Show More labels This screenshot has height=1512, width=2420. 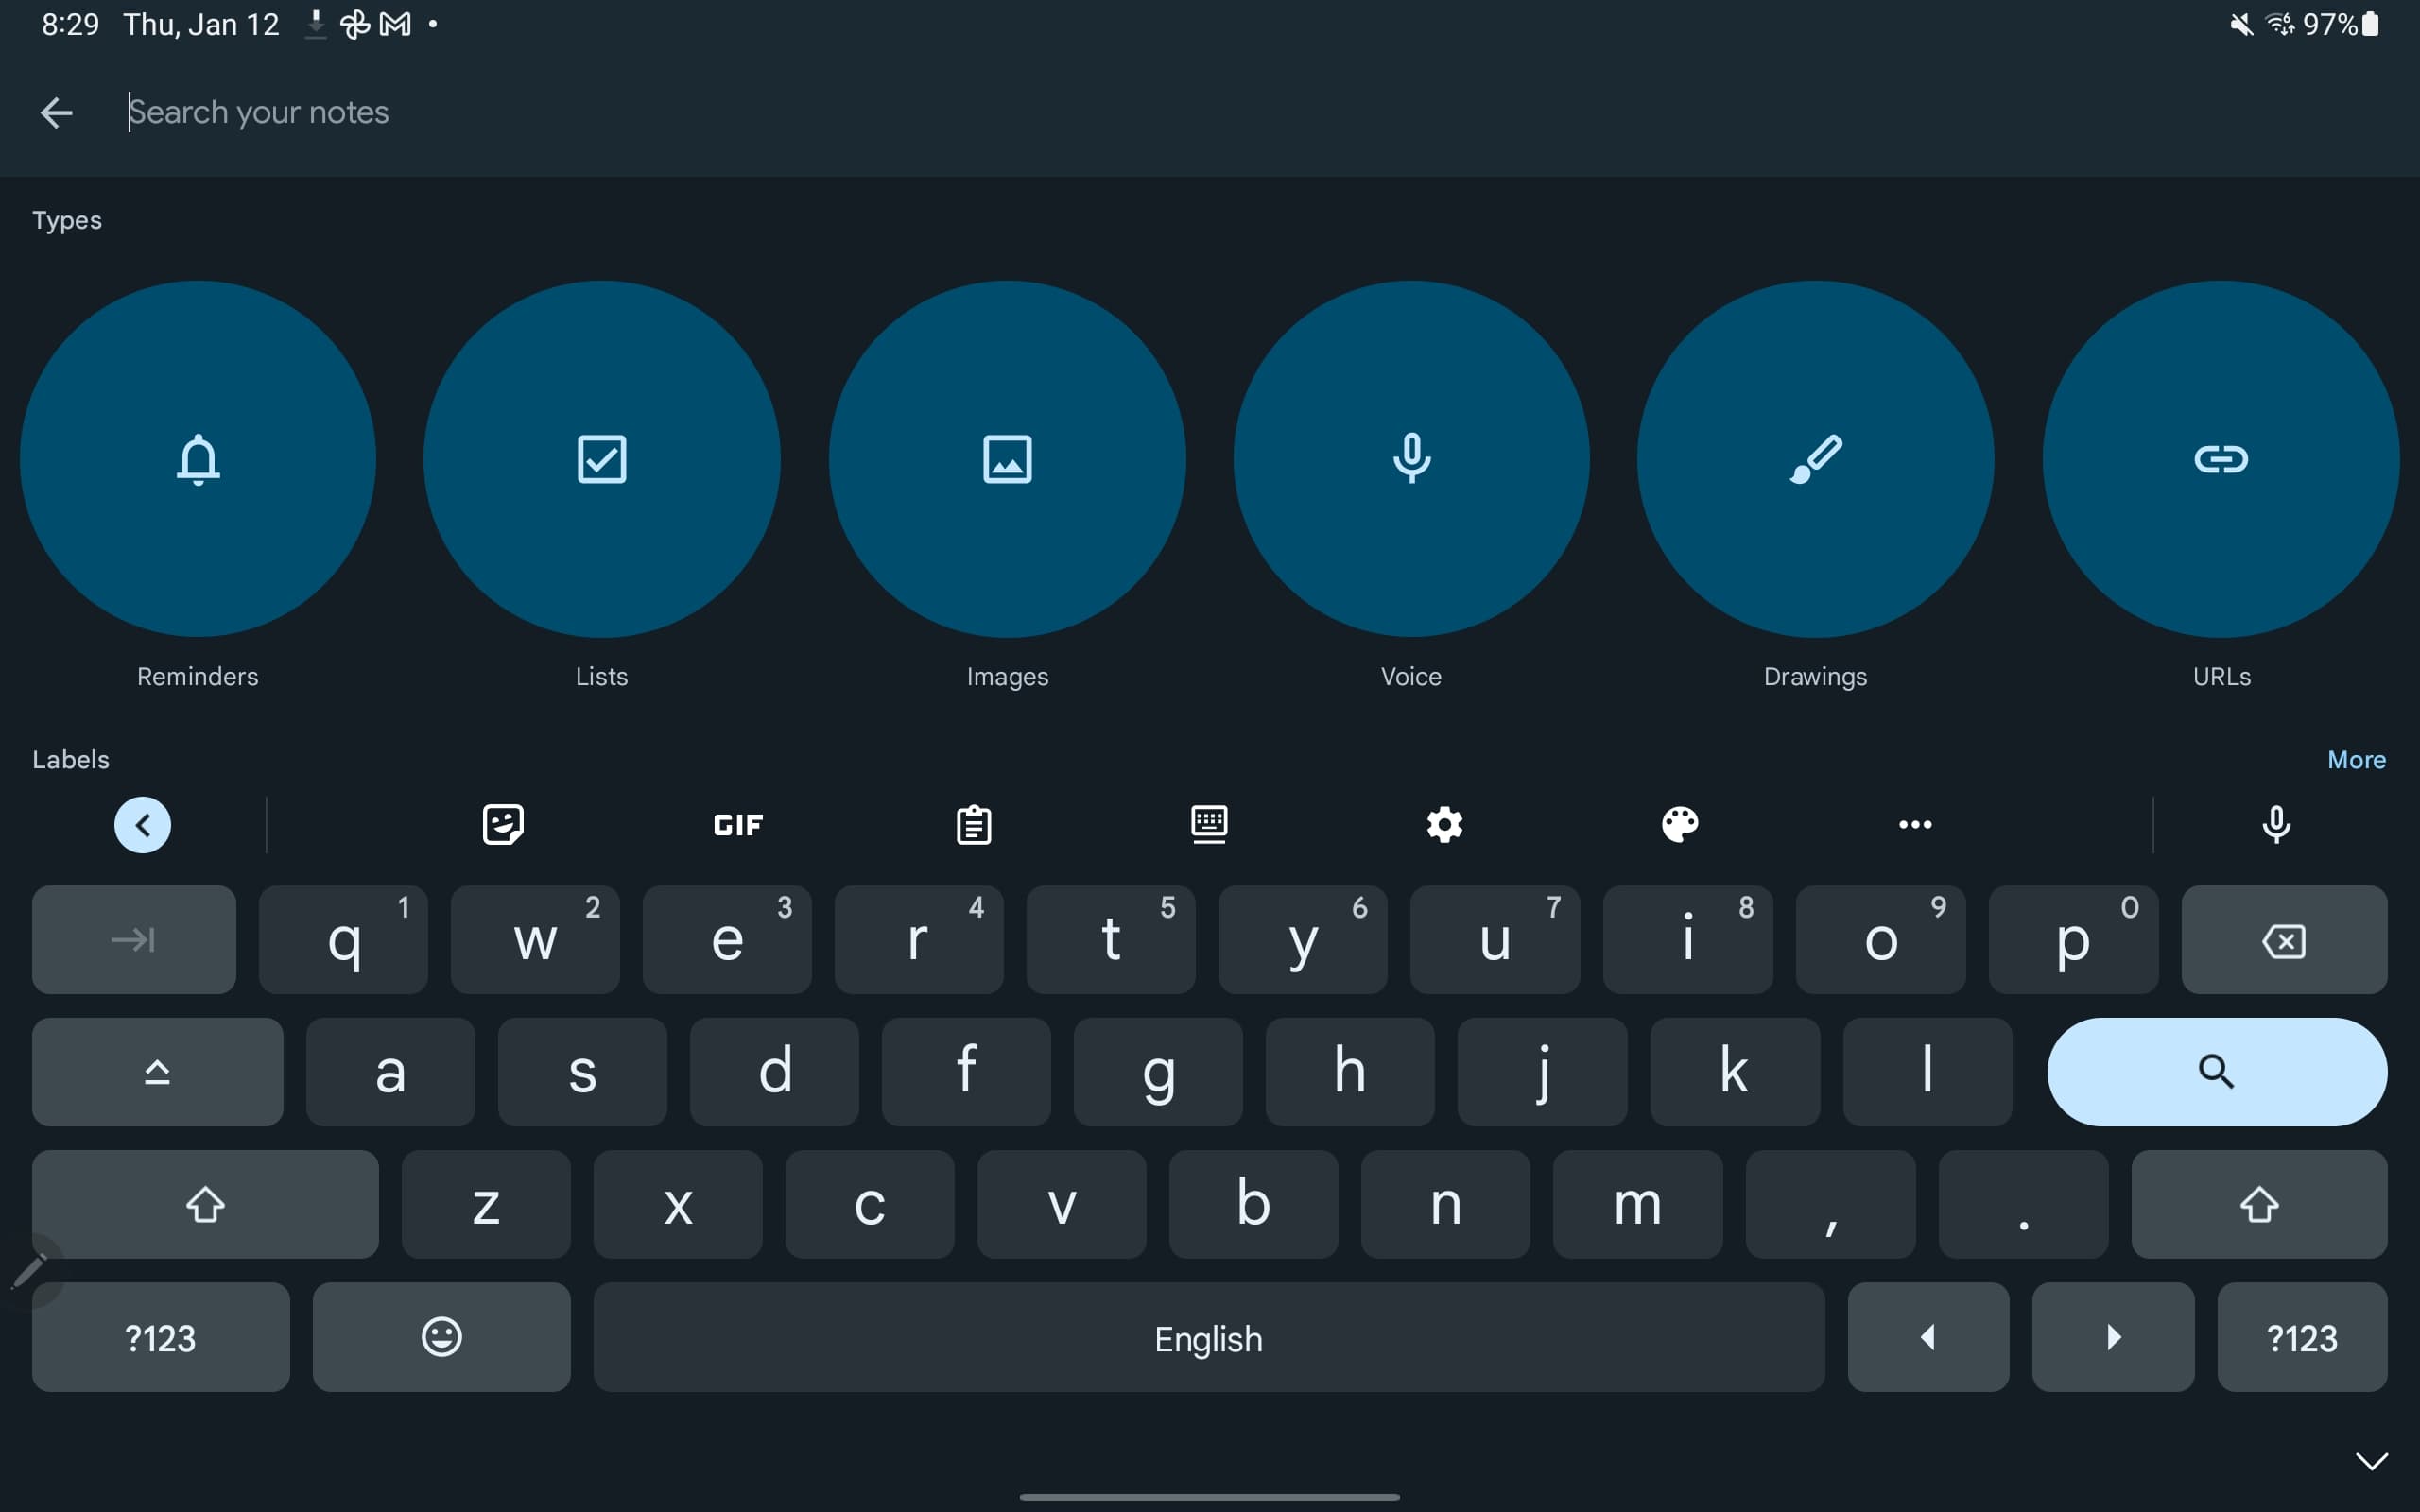click(x=2356, y=760)
